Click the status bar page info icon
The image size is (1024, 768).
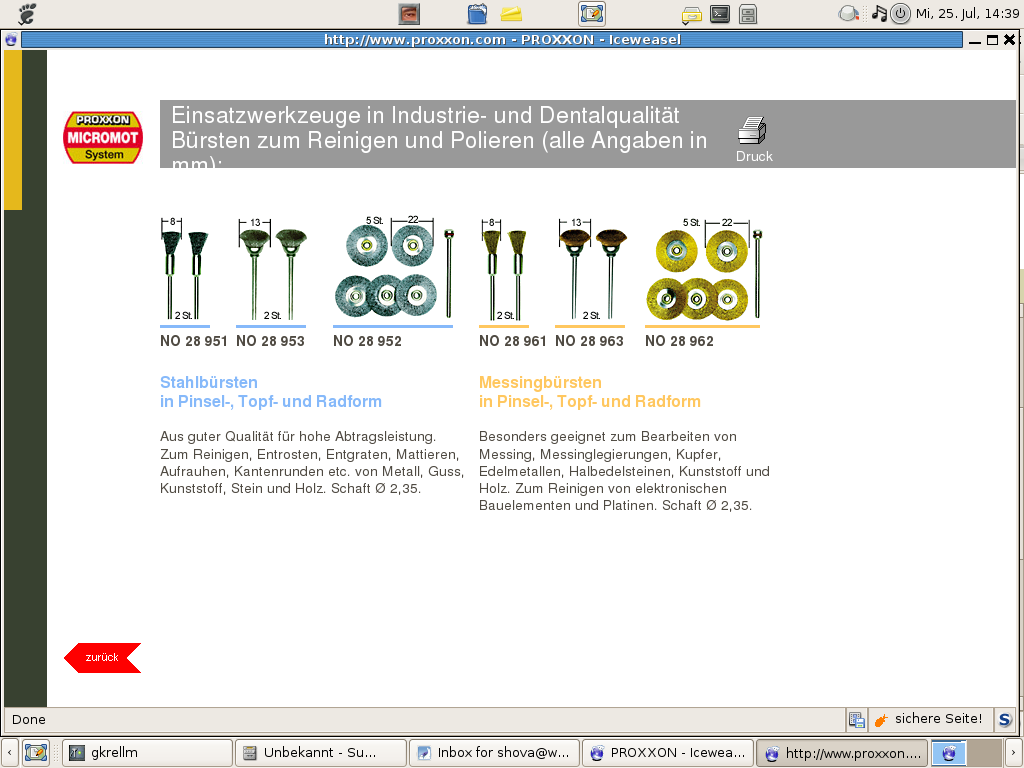856,718
